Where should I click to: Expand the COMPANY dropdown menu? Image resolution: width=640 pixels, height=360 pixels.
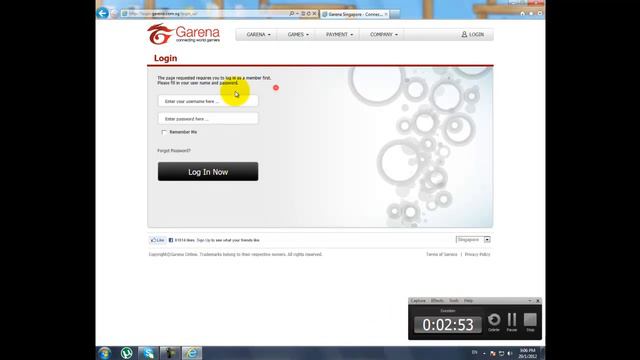[x=384, y=34]
